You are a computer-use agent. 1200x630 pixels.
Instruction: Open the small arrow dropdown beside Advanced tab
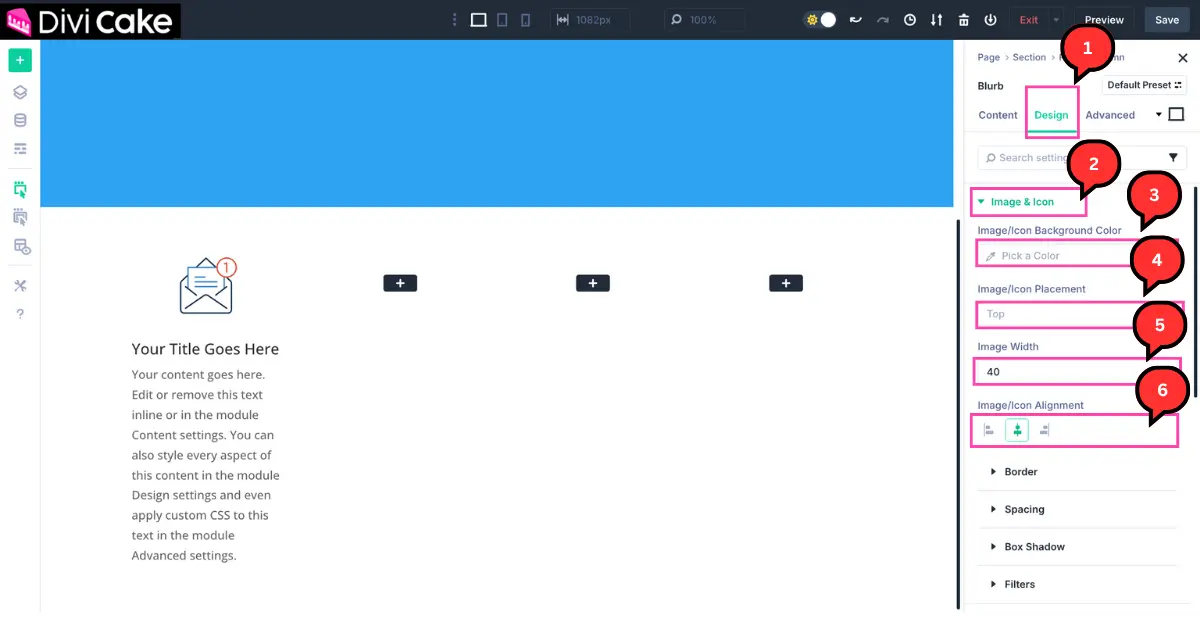click(1159, 114)
